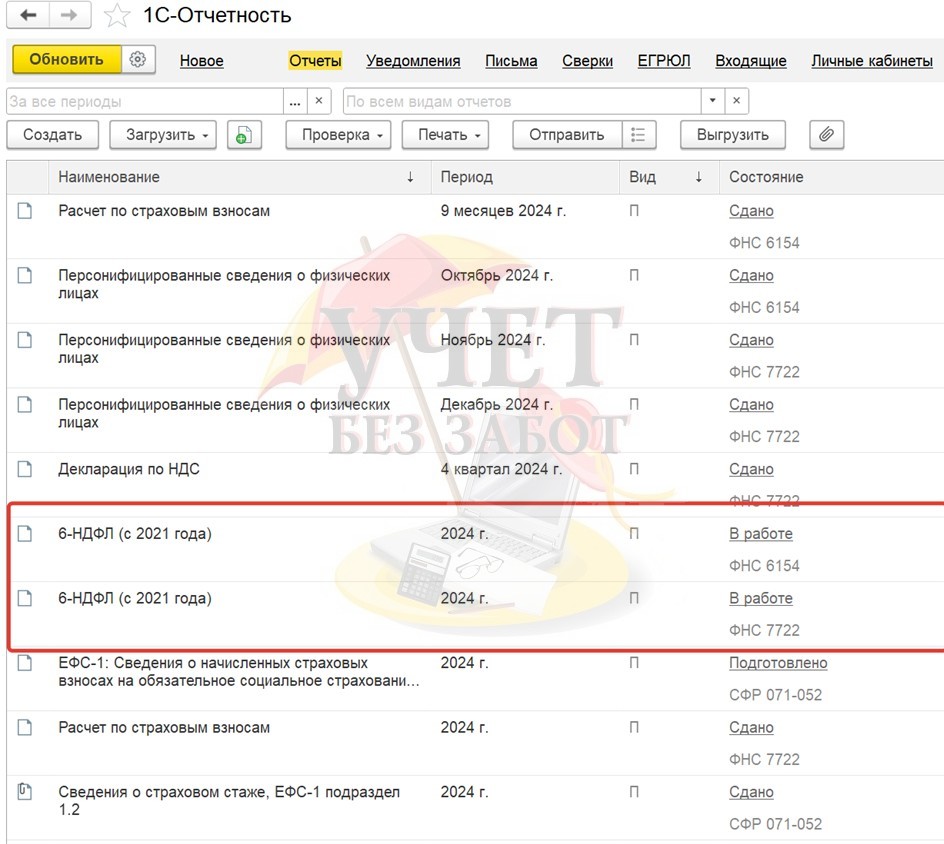944x844 pixels.
Task: Focus the За все периоды filter field
Action: pos(144,101)
